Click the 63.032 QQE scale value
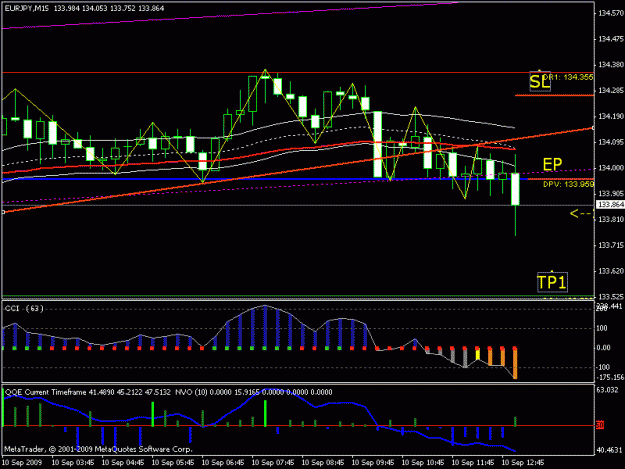Image resolution: width=625 pixels, height=469 pixels. coord(607,390)
